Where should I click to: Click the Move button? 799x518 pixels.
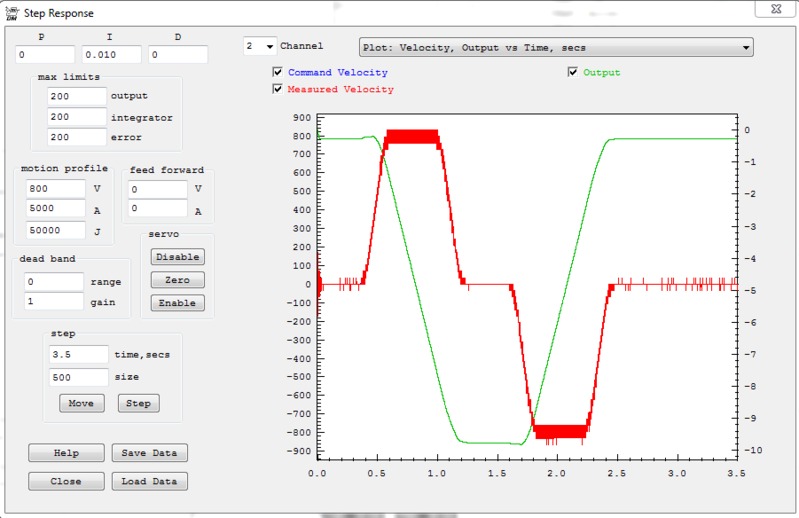click(81, 404)
